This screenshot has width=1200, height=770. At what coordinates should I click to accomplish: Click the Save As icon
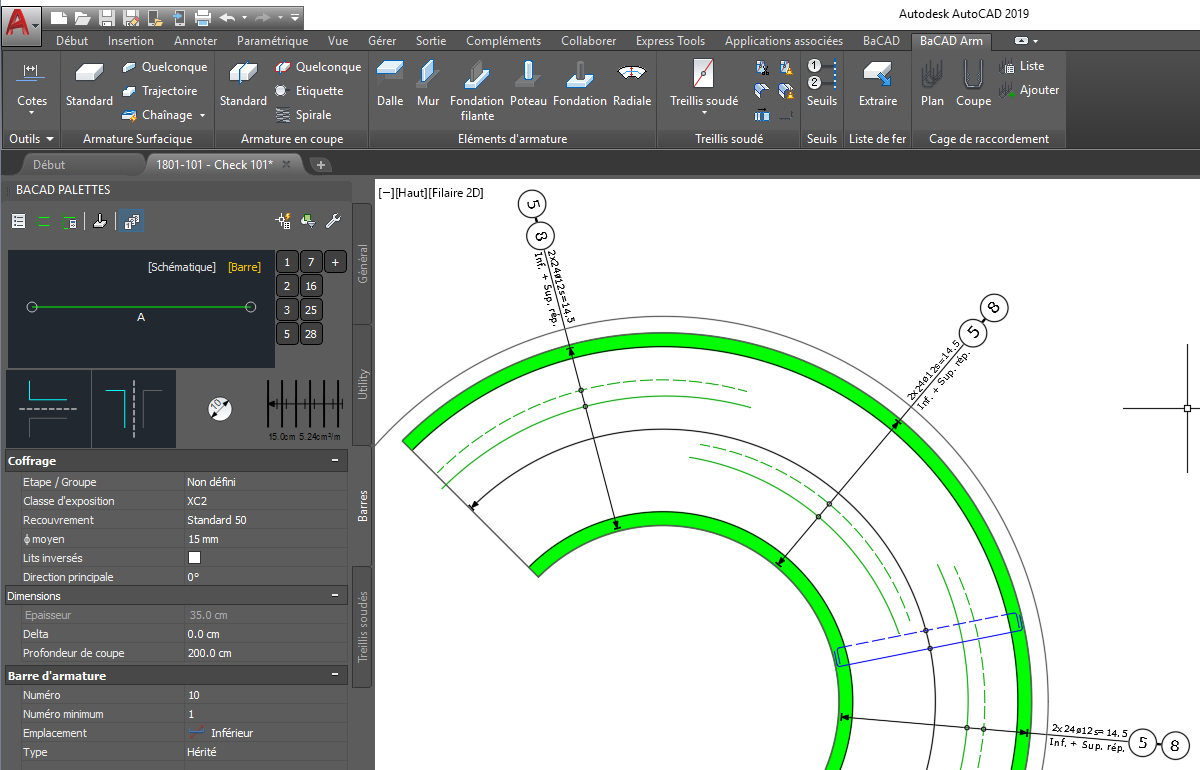pyautogui.click(x=130, y=17)
